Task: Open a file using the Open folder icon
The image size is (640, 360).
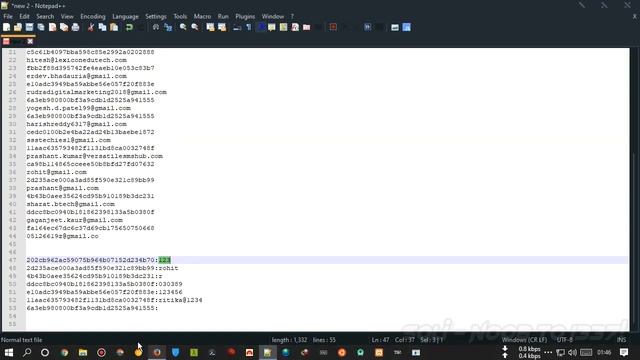Action: [x=18, y=27]
